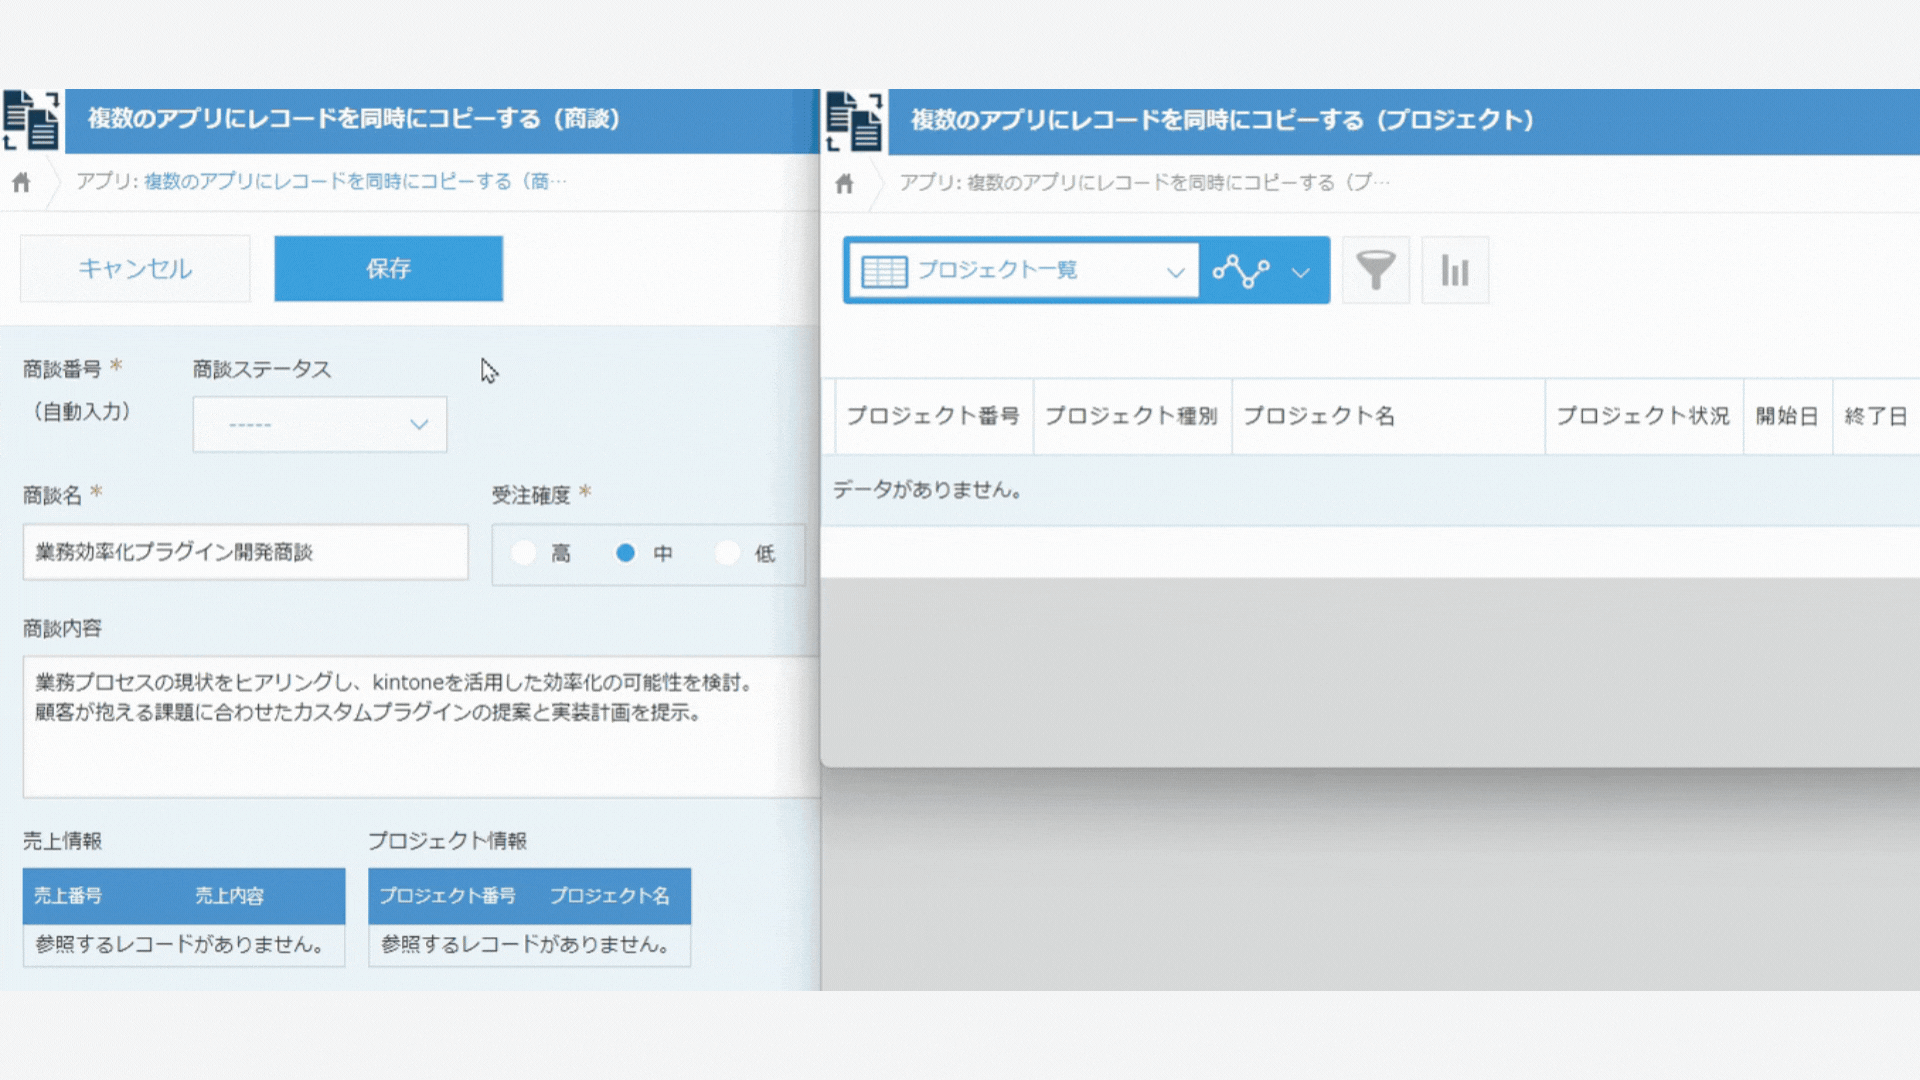Open the プロジェクト app breadcrumb link

click(x=1178, y=183)
